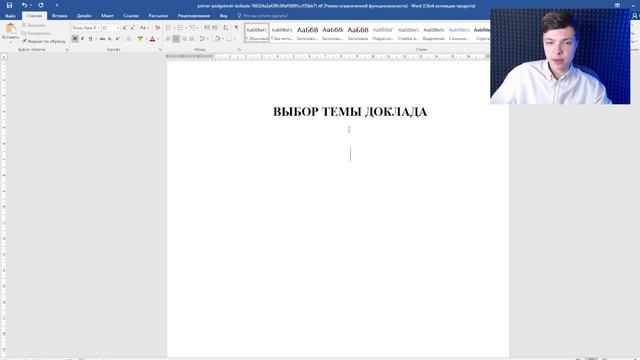Decrease font size with the shrink font icon
The width and height of the screenshot is (640, 360).
tap(132, 28)
